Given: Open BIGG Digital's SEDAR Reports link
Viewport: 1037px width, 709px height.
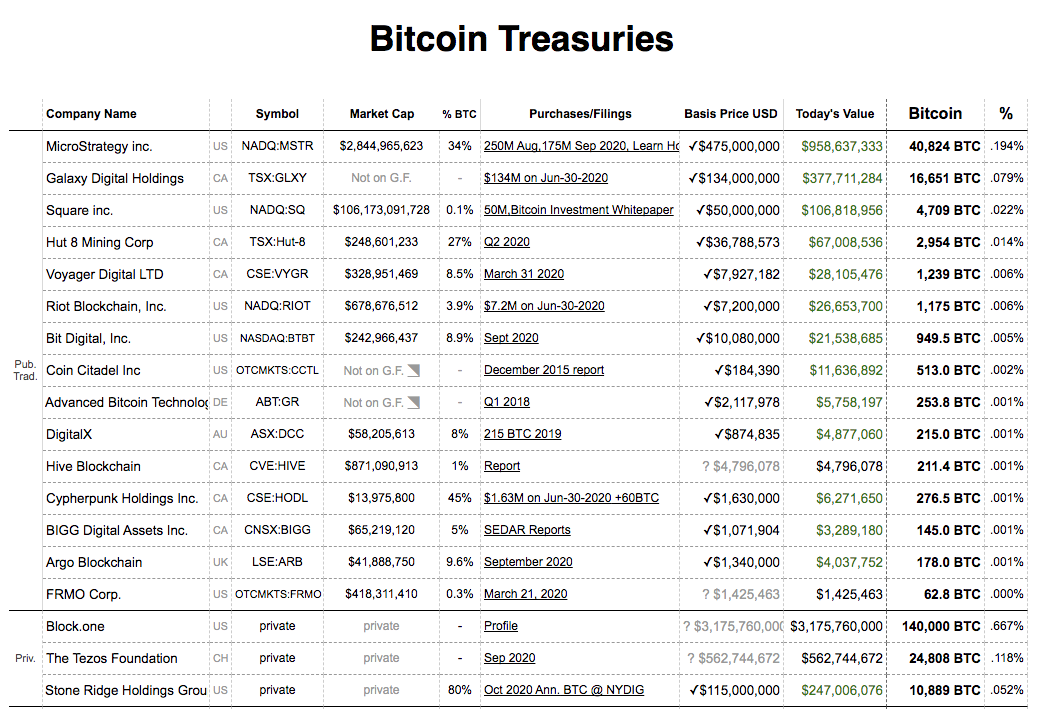Looking at the screenshot, I should tap(527, 530).
